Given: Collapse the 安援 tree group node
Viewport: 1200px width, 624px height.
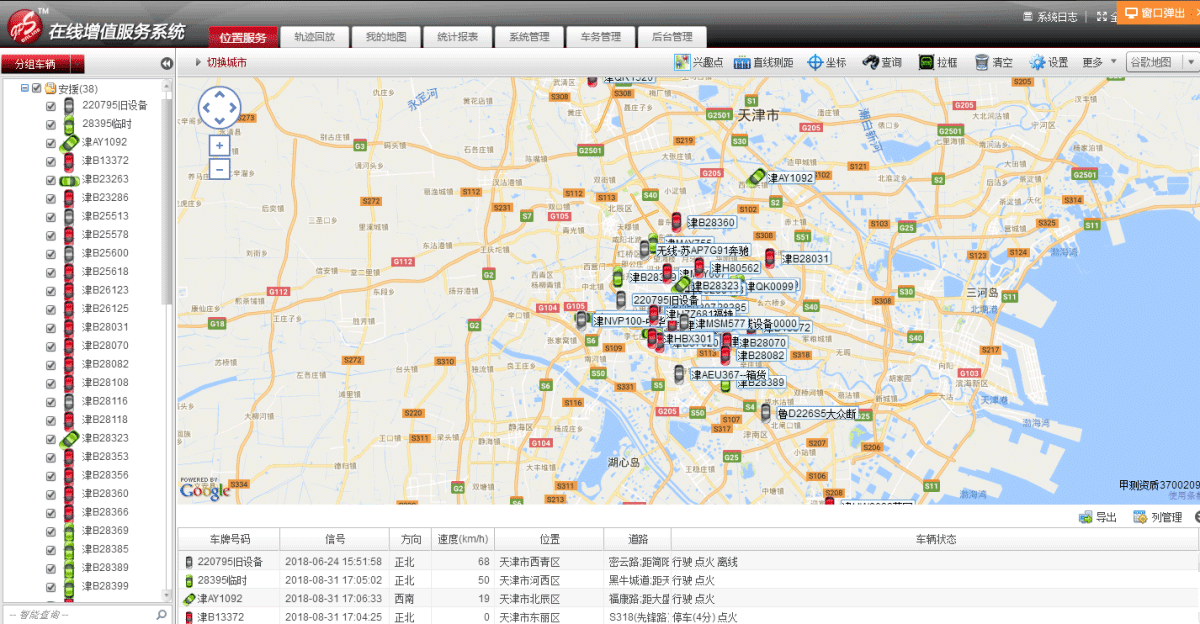Looking at the screenshot, I should click(24, 88).
